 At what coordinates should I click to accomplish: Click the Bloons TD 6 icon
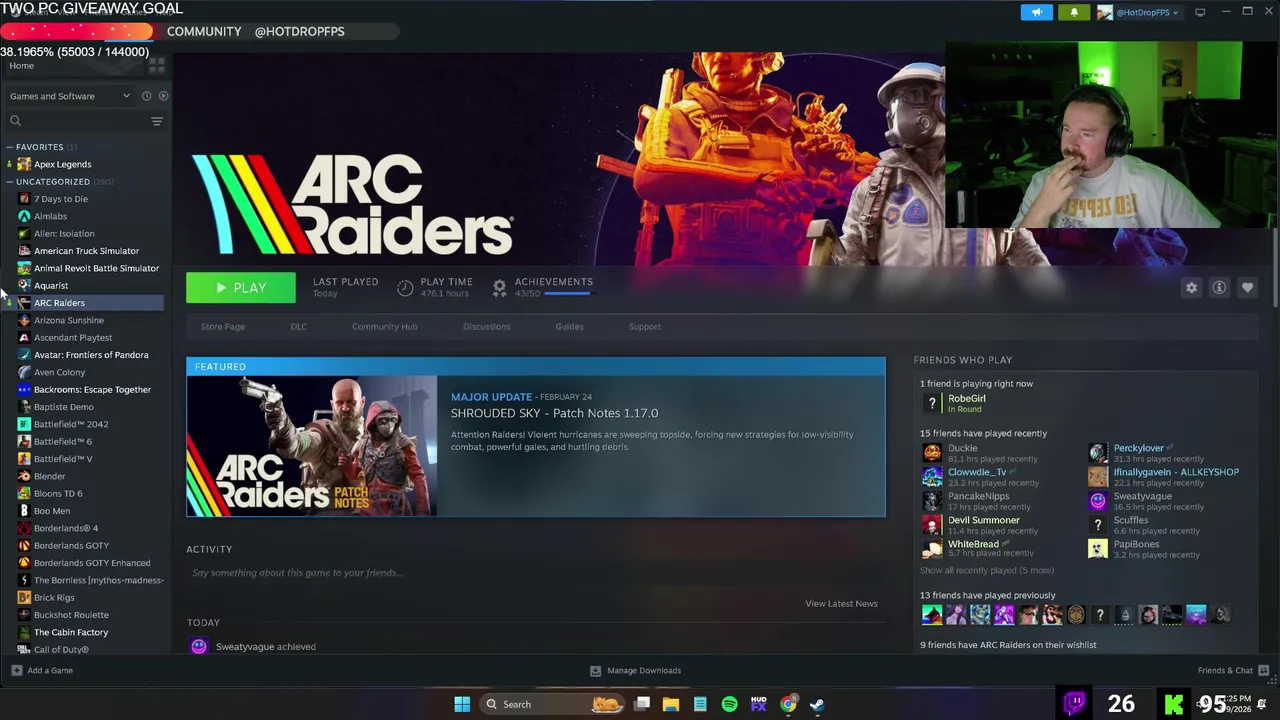[24, 493]
